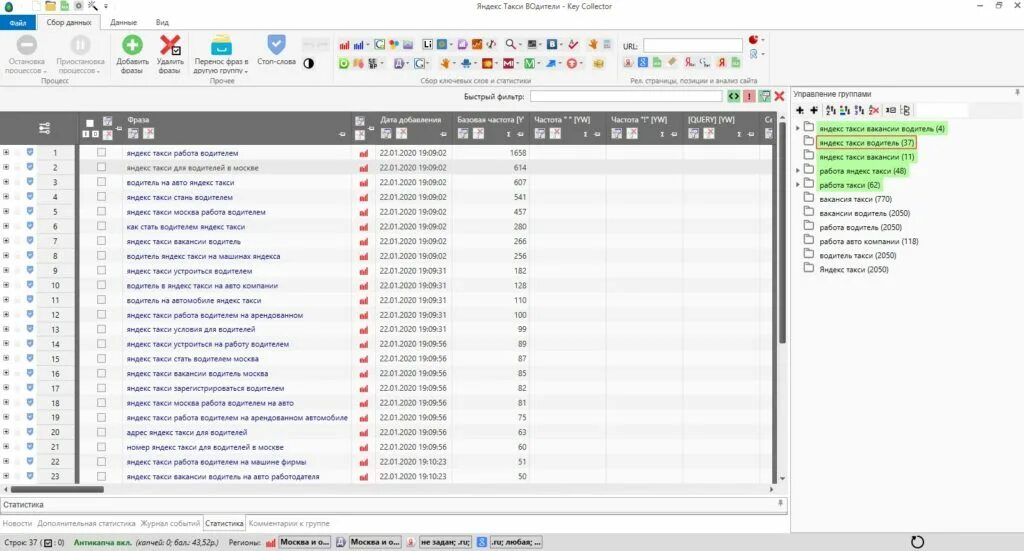Switch to the Вид ribbon tab

pyautogui.click(x=162, y=22)
